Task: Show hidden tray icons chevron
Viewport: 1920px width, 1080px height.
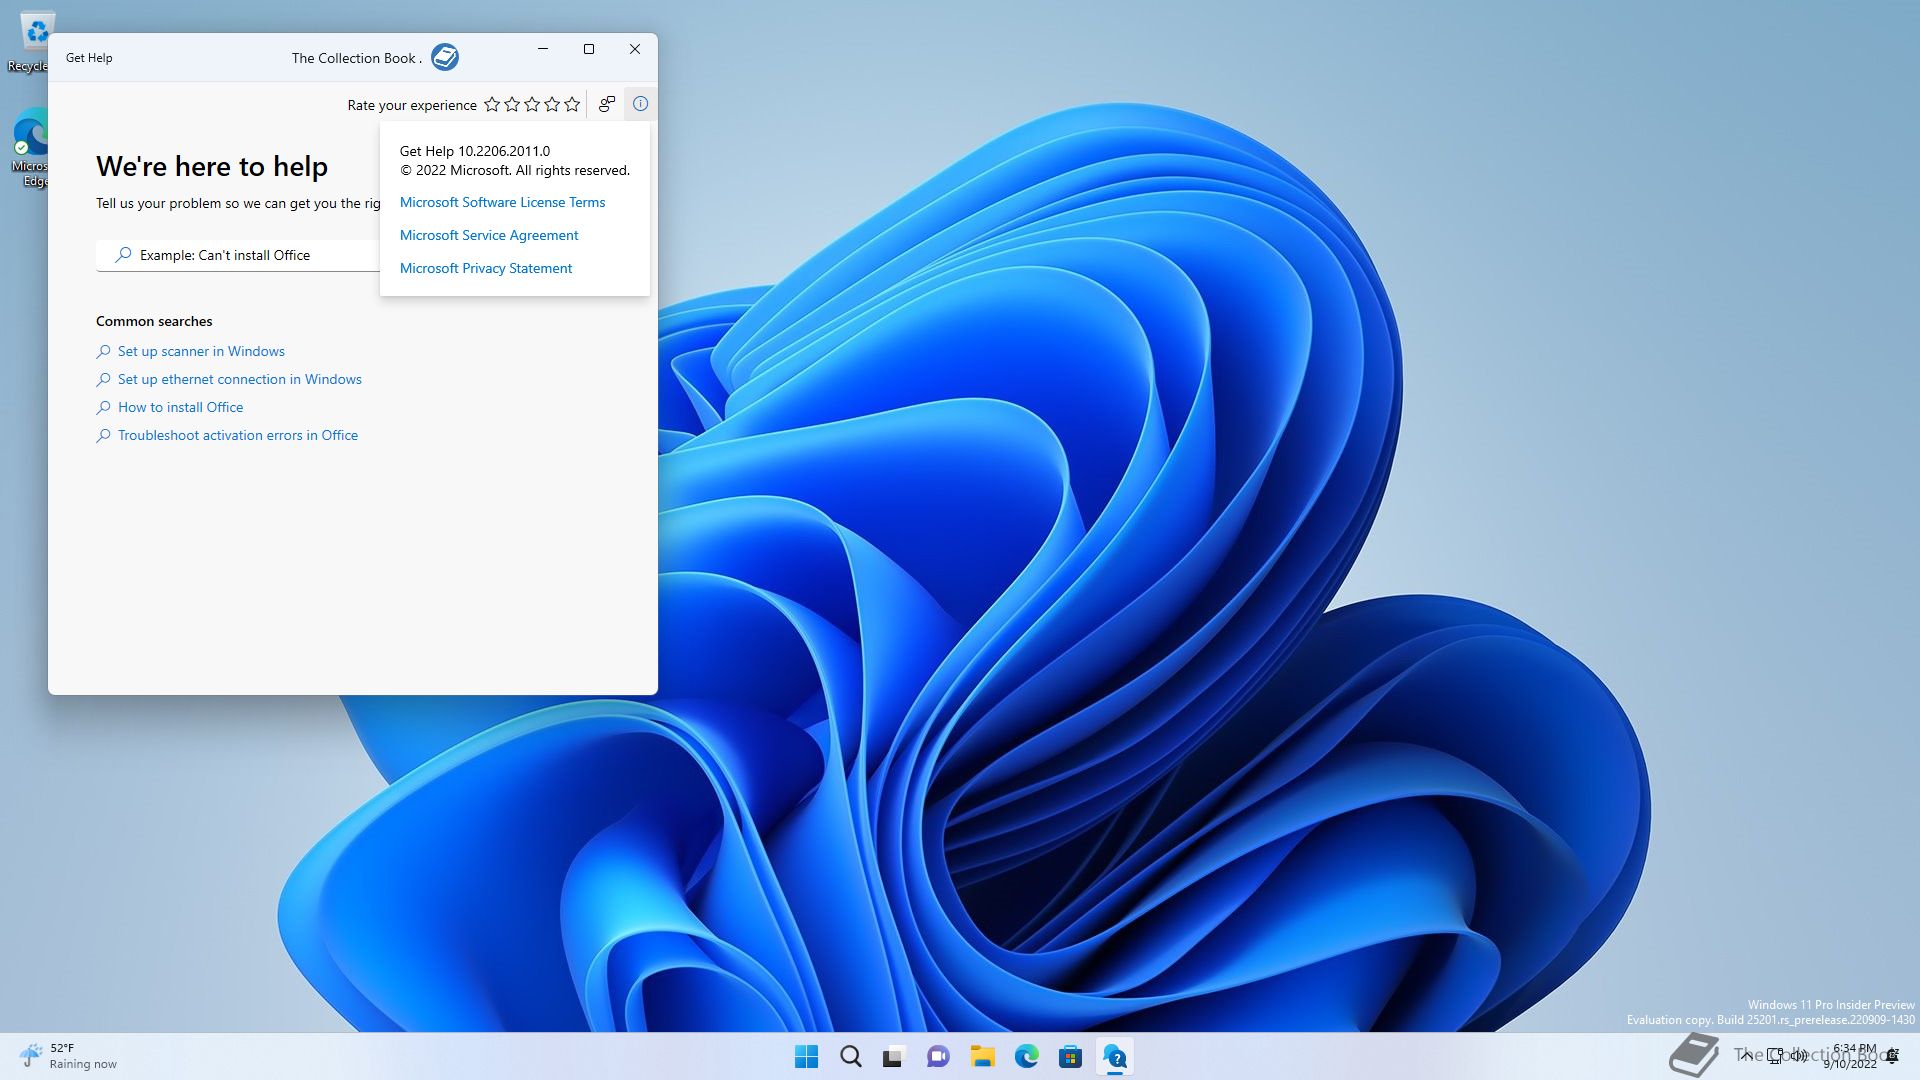Action: (1745, 1056)
